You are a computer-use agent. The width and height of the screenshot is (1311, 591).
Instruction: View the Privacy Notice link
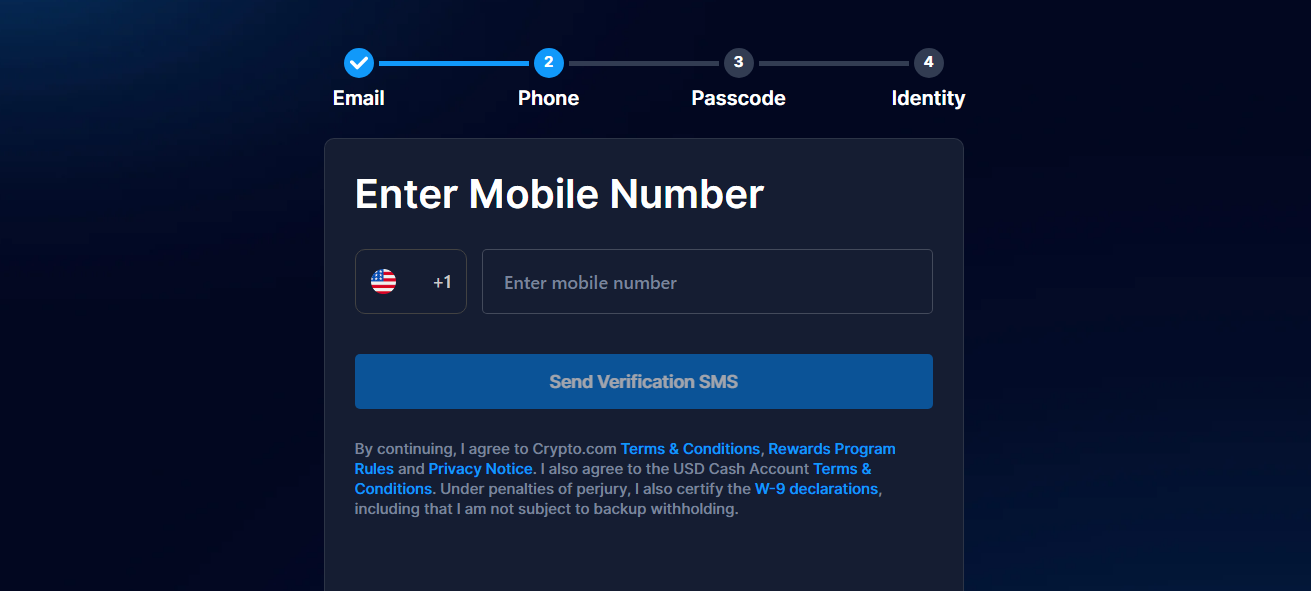[480, 469]
